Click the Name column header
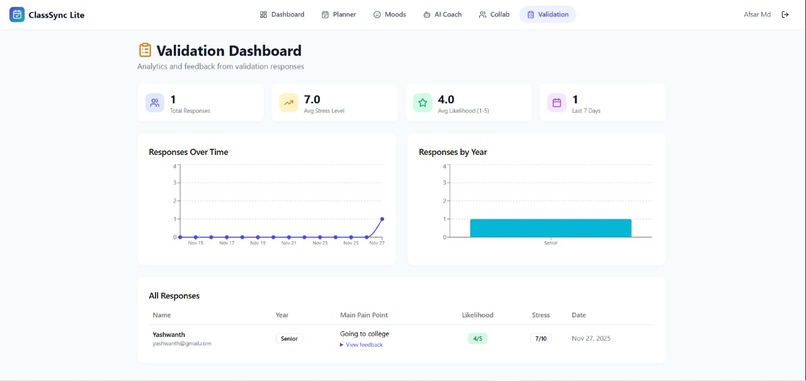806x381 pixels. 162,315
